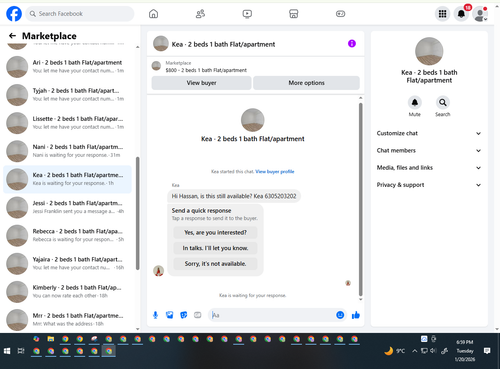Click the chat header title Kea listing

(223, 44)
